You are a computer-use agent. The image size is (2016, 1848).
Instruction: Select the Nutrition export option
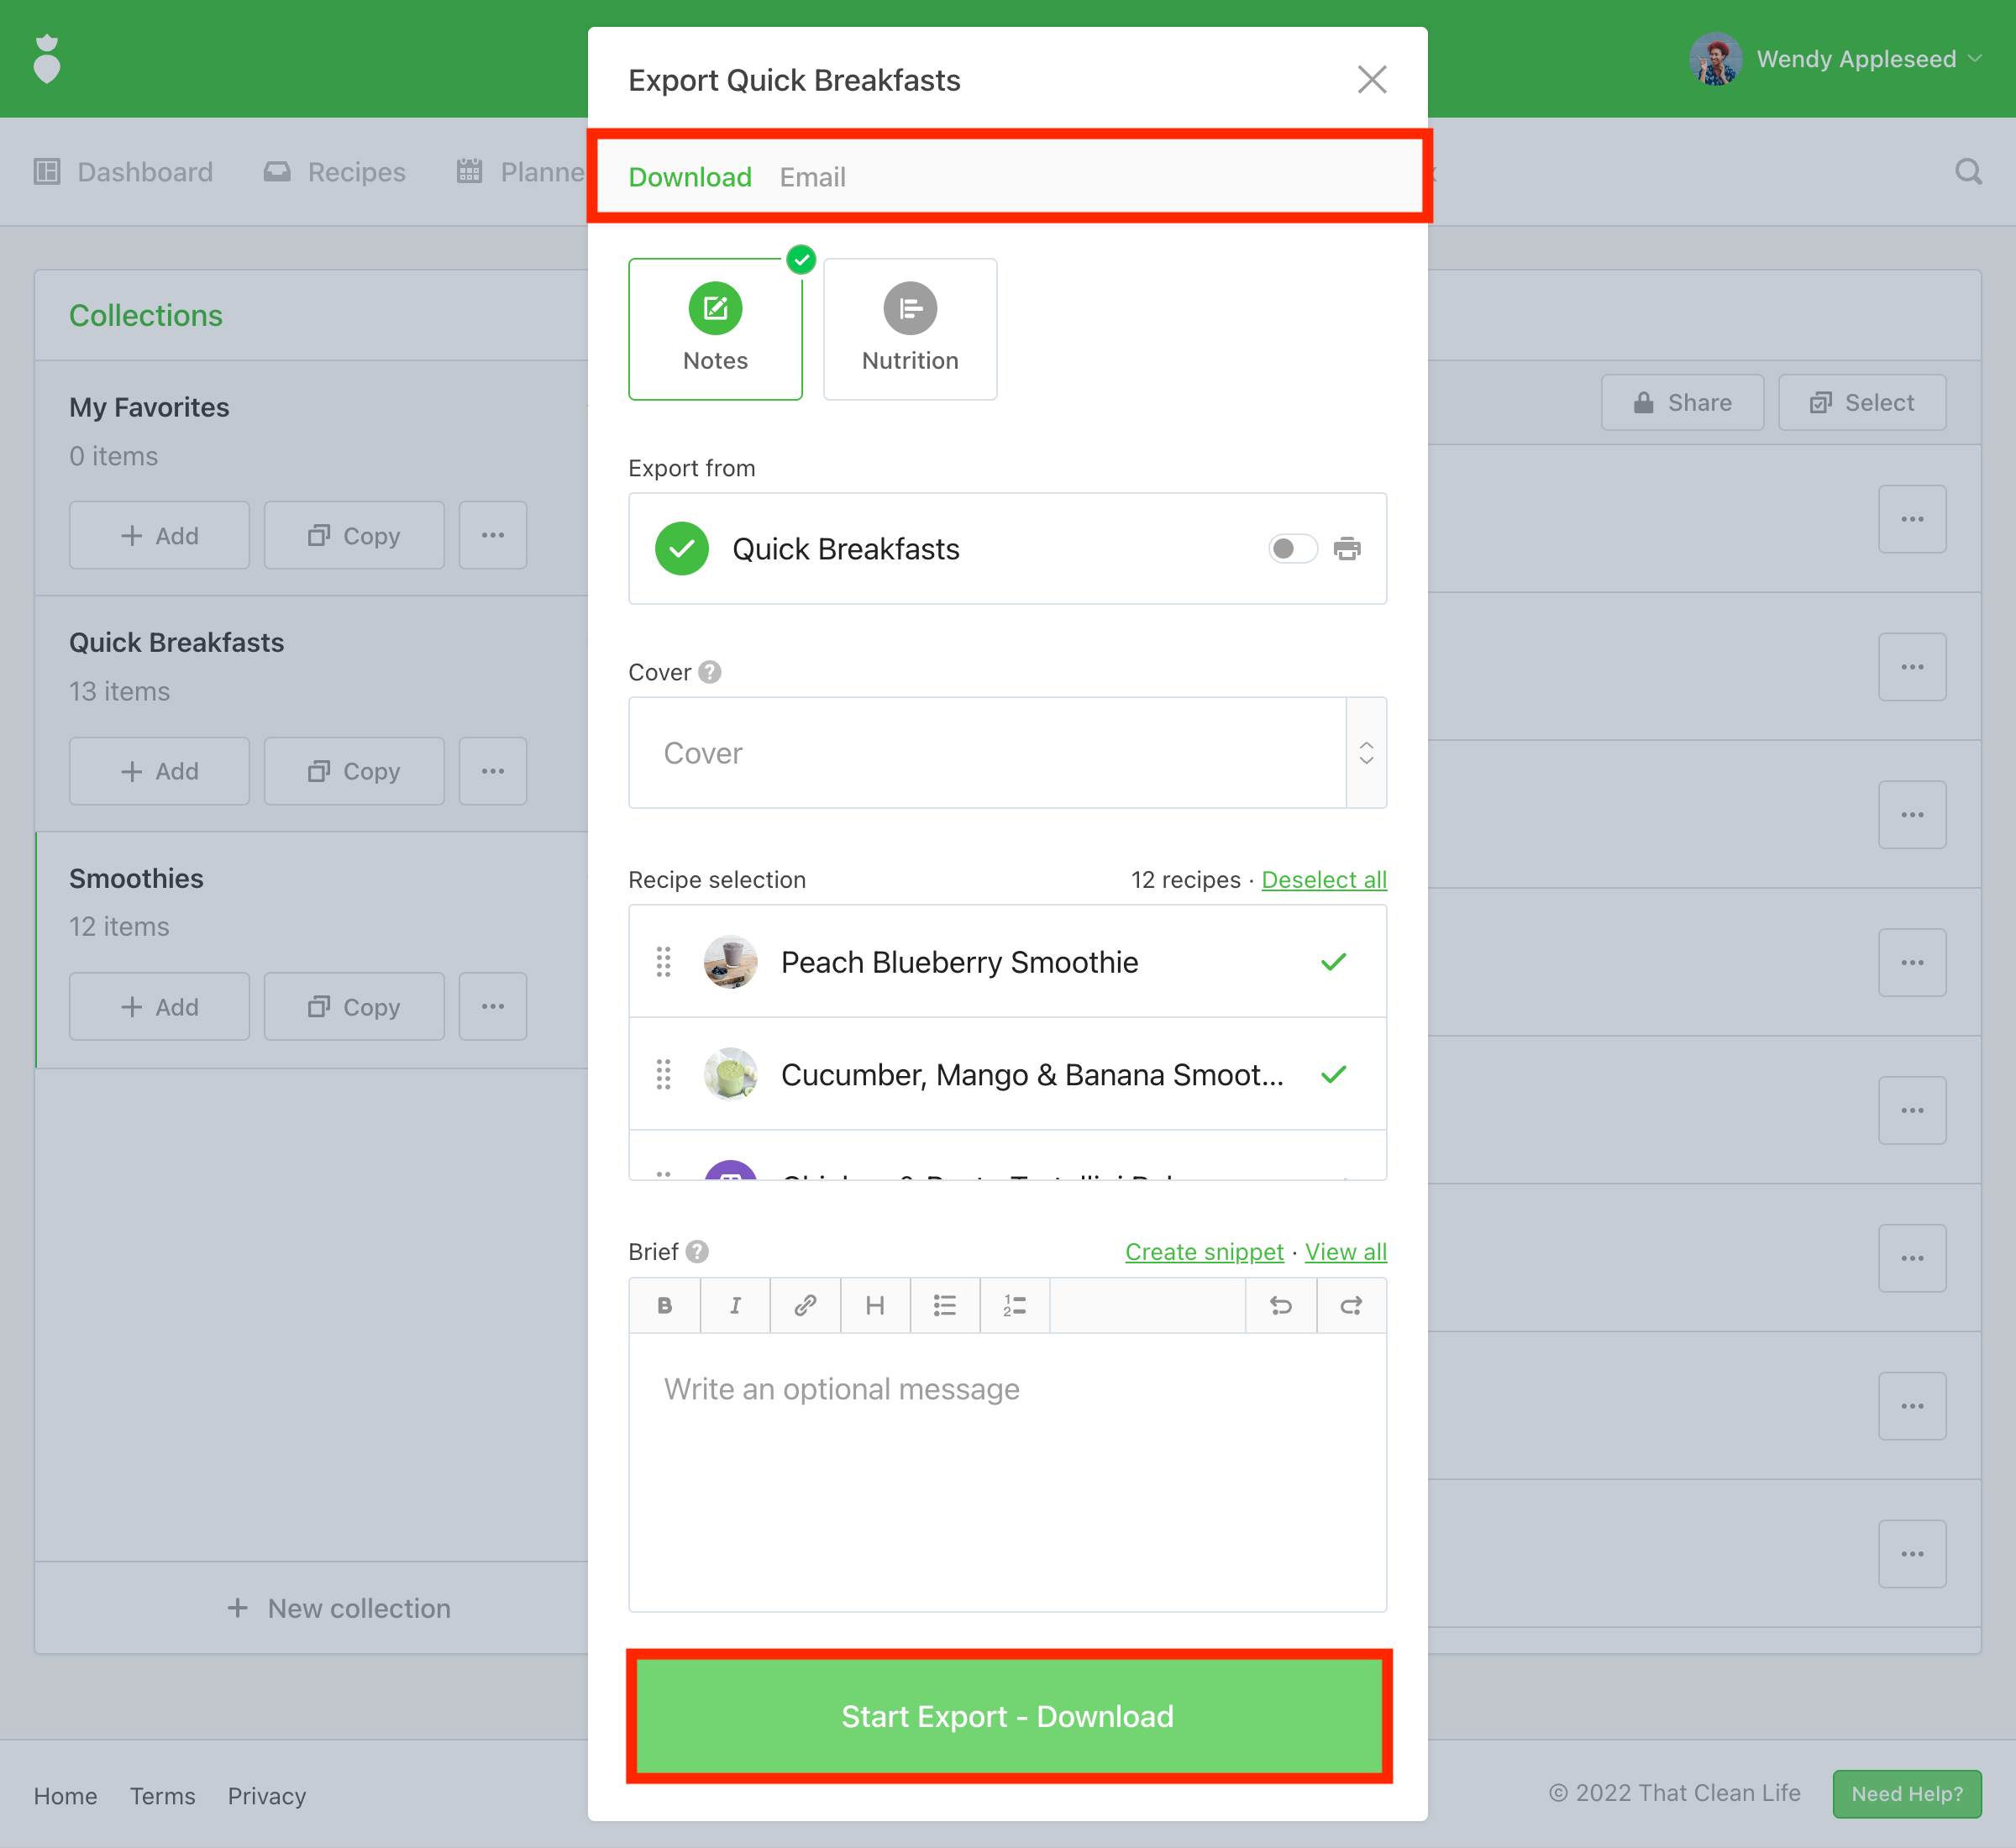[x=909, y=329]
